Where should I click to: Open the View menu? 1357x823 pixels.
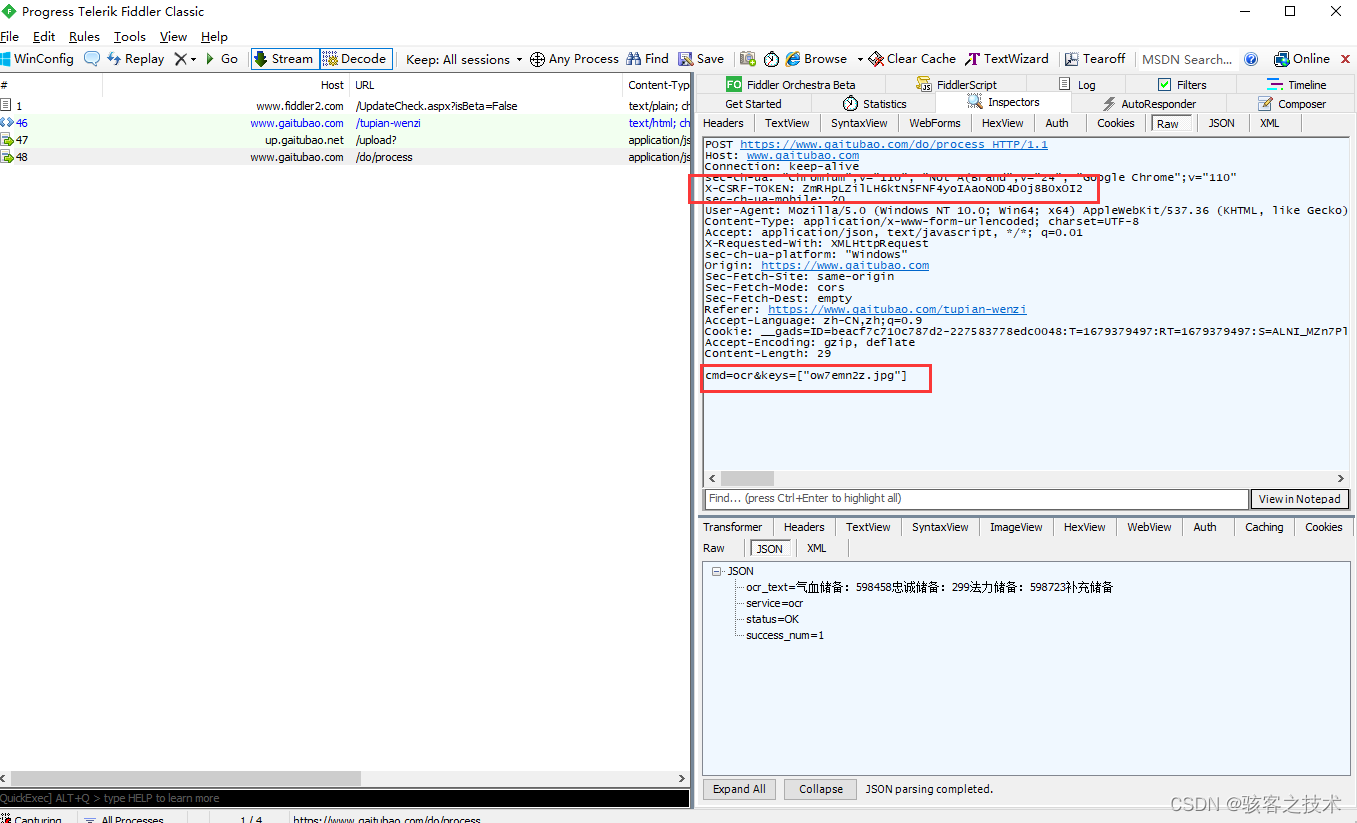coord(173,36)
